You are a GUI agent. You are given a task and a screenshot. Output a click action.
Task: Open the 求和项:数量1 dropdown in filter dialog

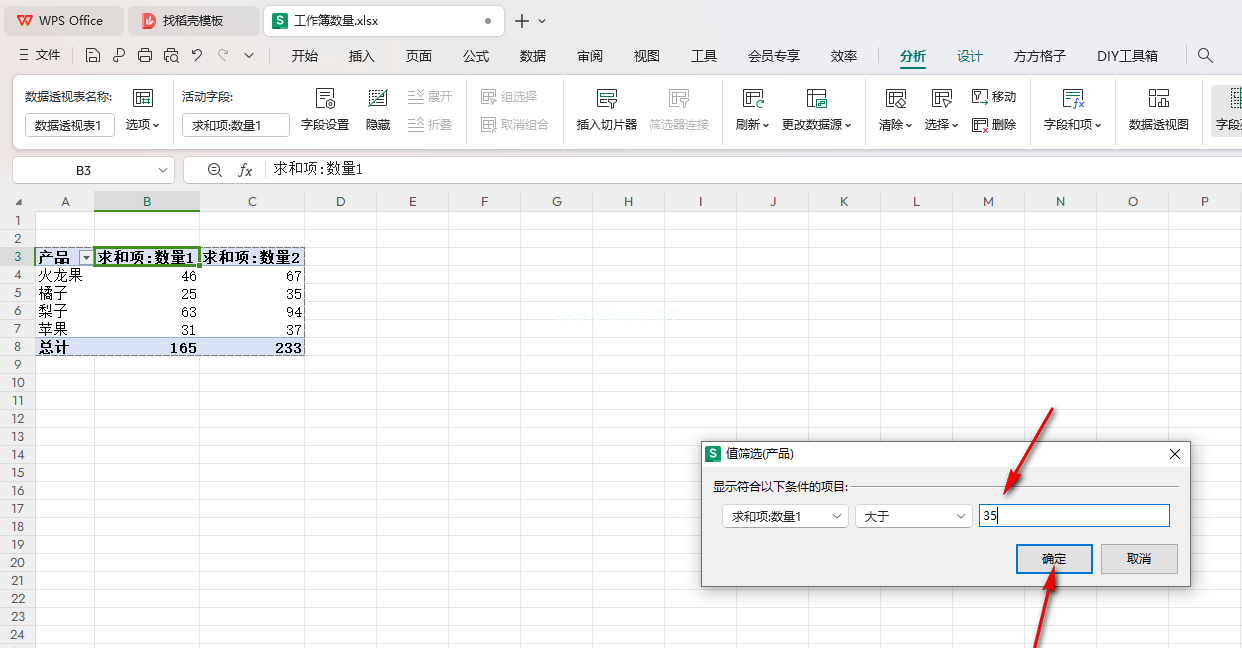pos(785,516)
